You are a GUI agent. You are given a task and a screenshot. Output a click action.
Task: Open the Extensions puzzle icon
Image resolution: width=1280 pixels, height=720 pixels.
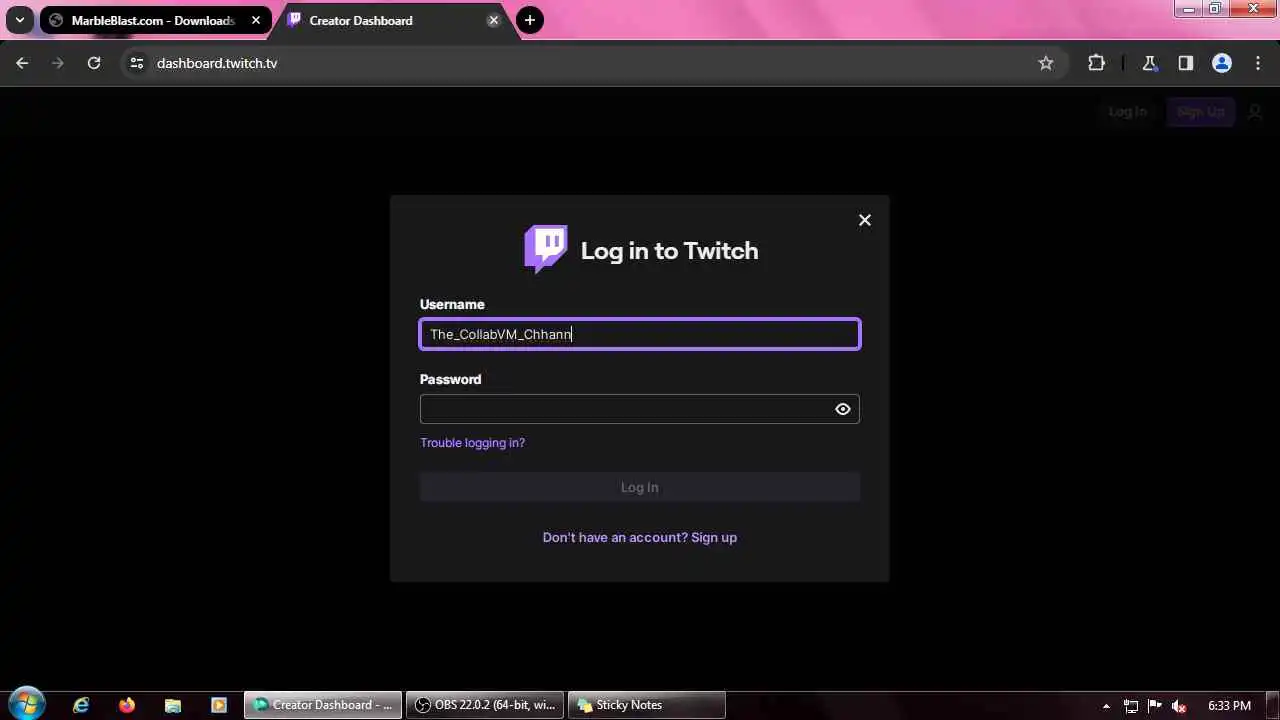(1096, 63)
